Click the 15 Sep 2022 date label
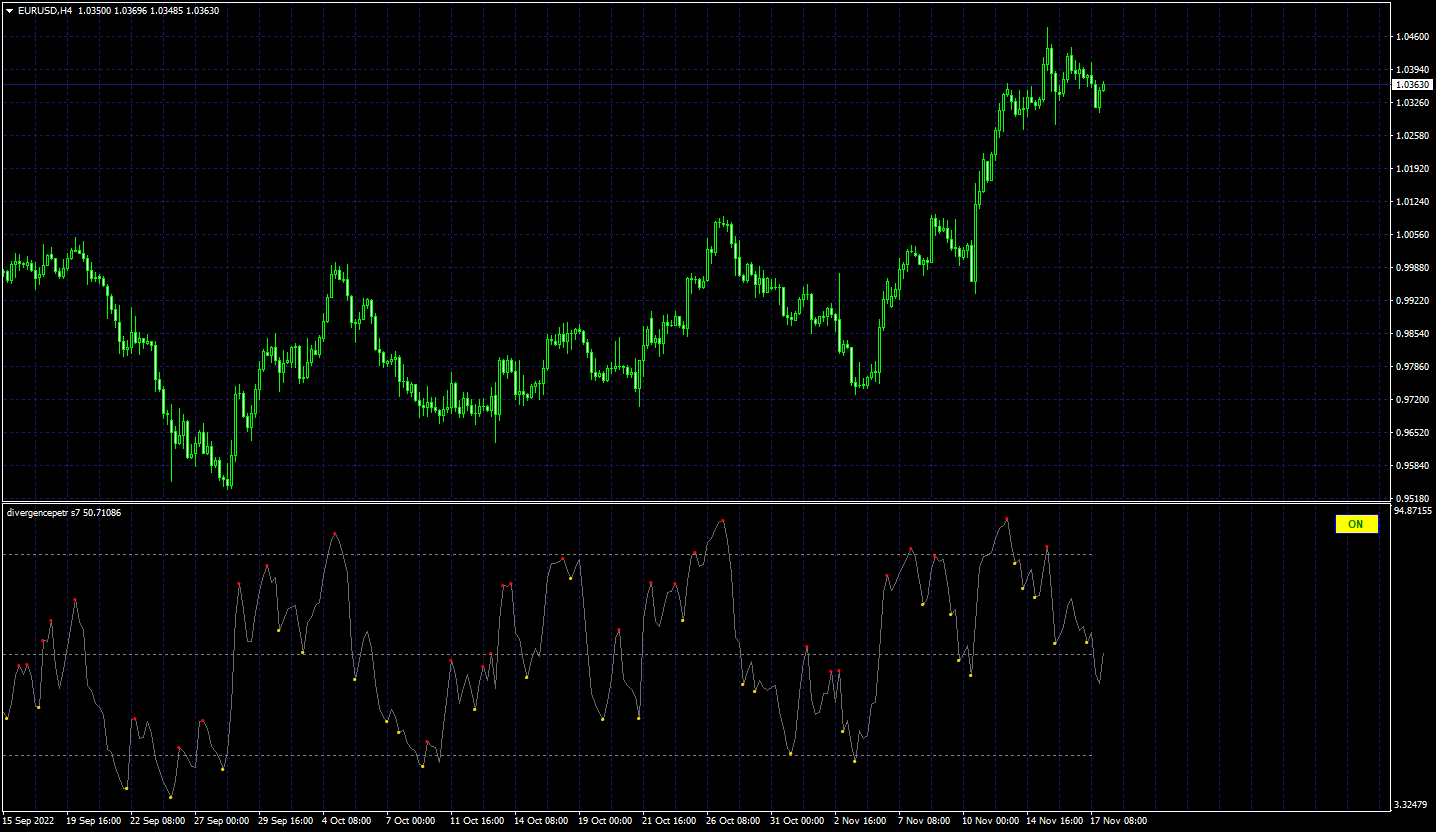The height and width of the screenshot is (832, 1436). [x=30, y=821]
